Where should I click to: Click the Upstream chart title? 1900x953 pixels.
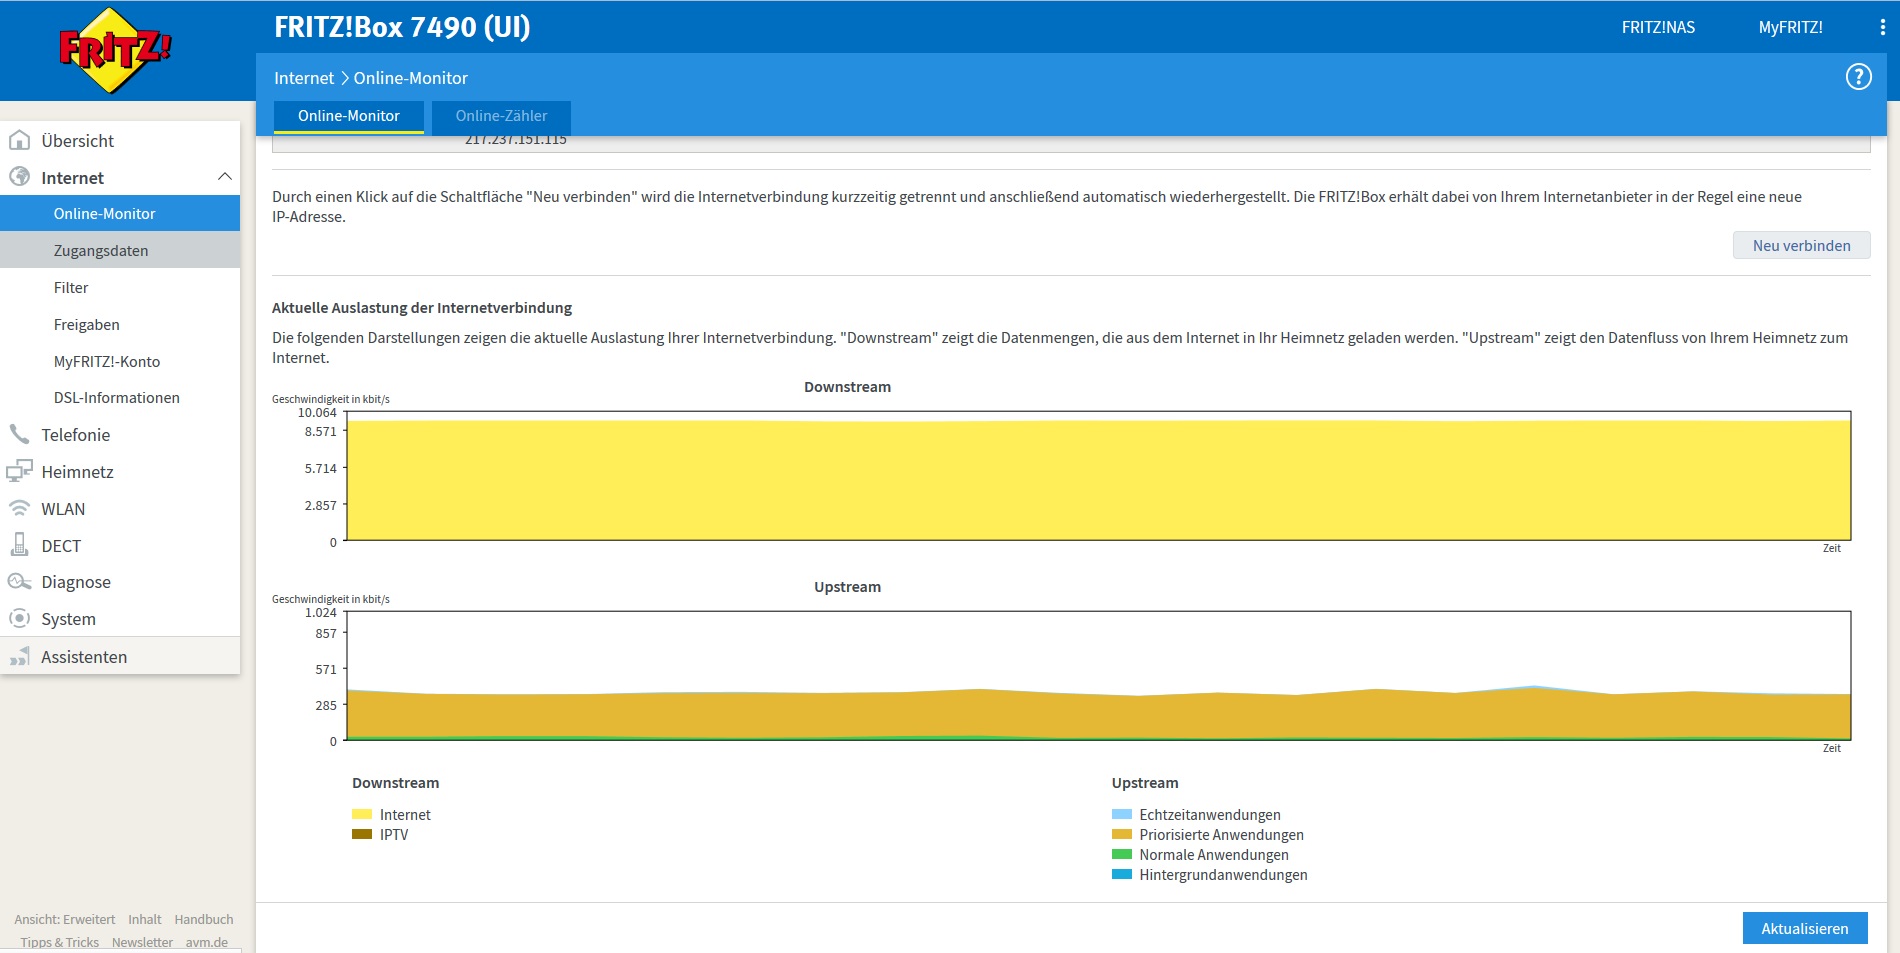847,587
